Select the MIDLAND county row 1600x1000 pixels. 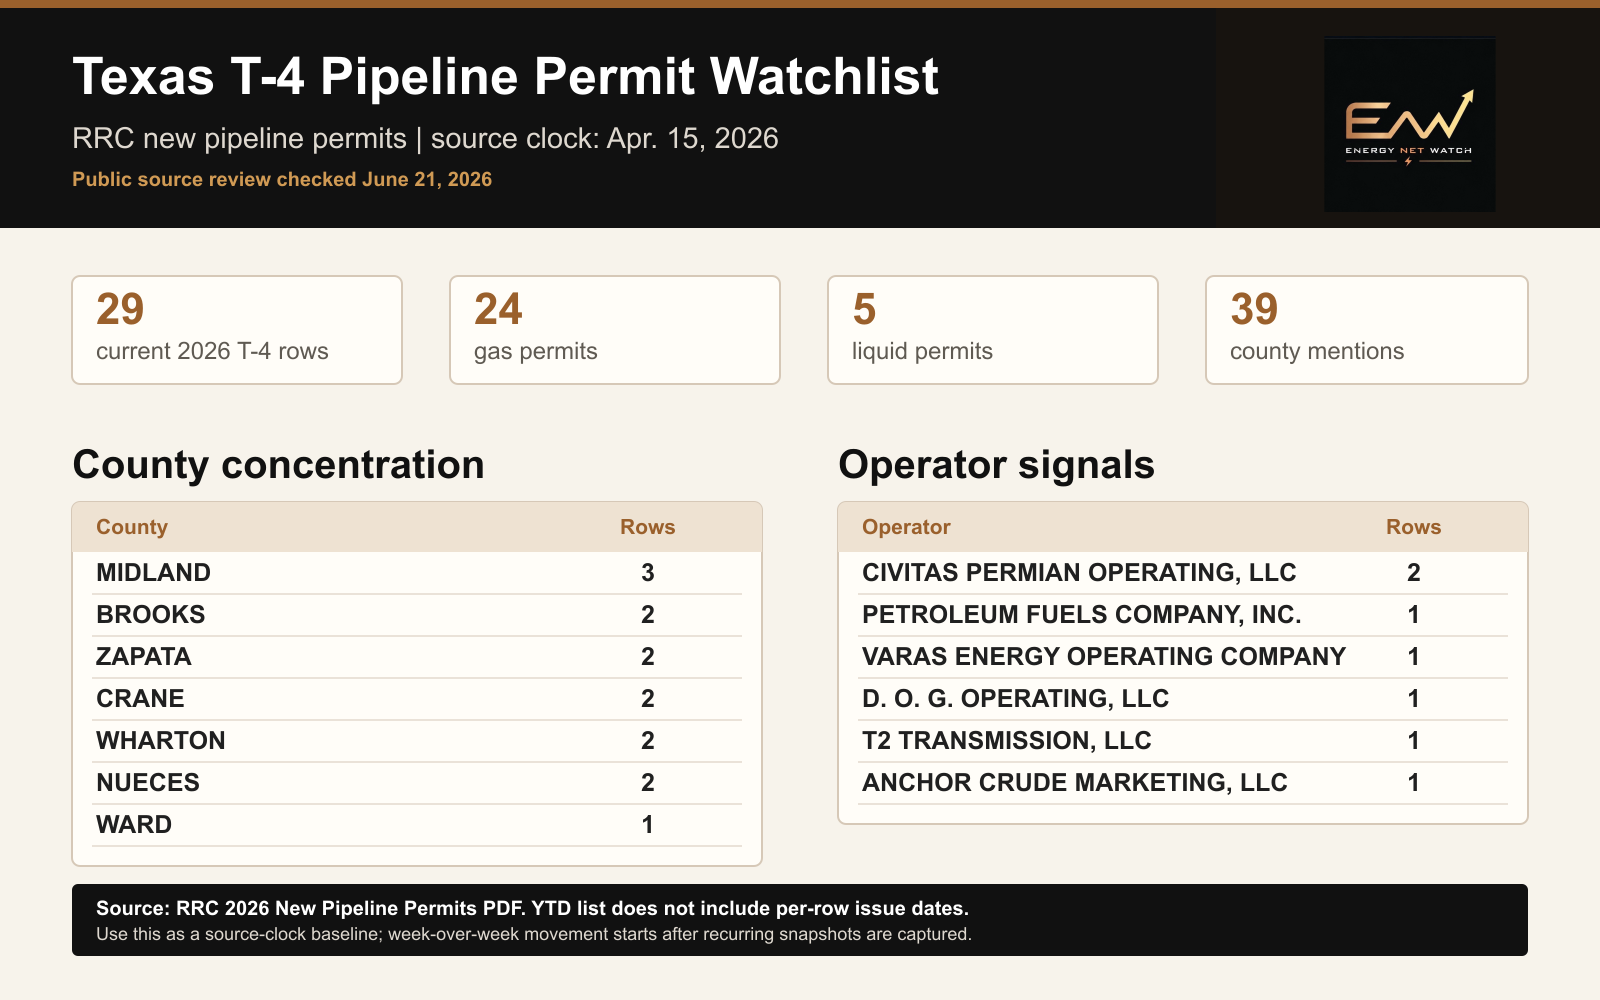pyautogui.click(x=417, y=573)
